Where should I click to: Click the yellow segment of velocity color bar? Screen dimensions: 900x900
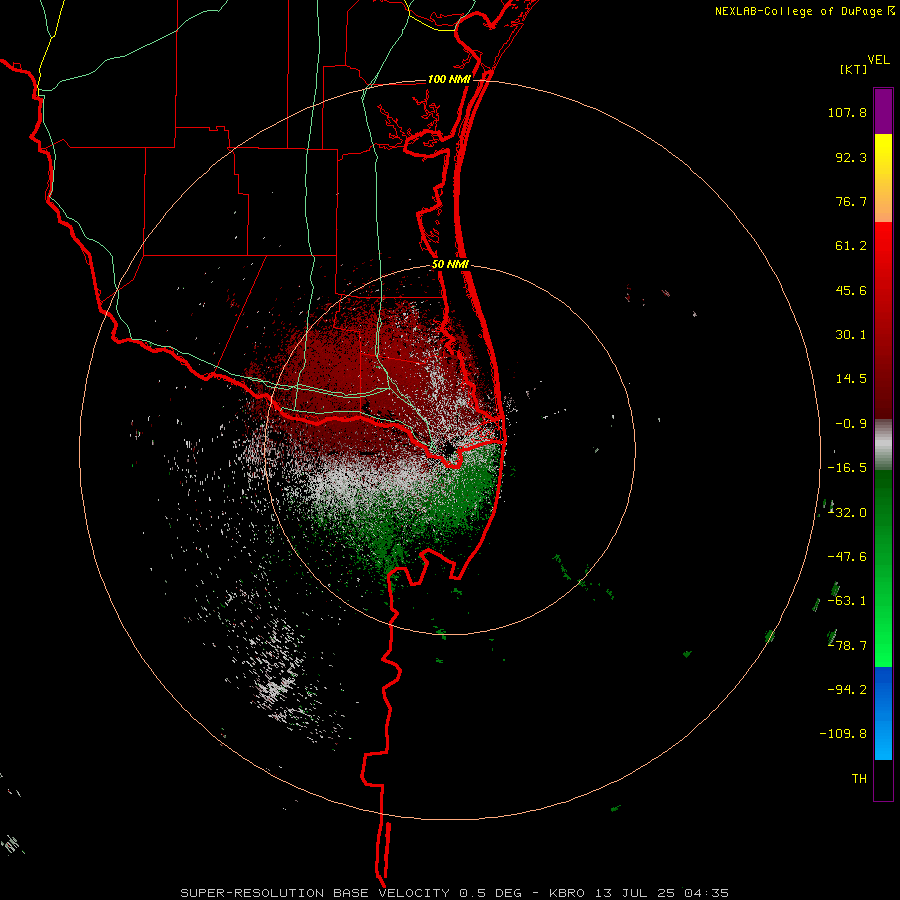(x=883, y=178)
